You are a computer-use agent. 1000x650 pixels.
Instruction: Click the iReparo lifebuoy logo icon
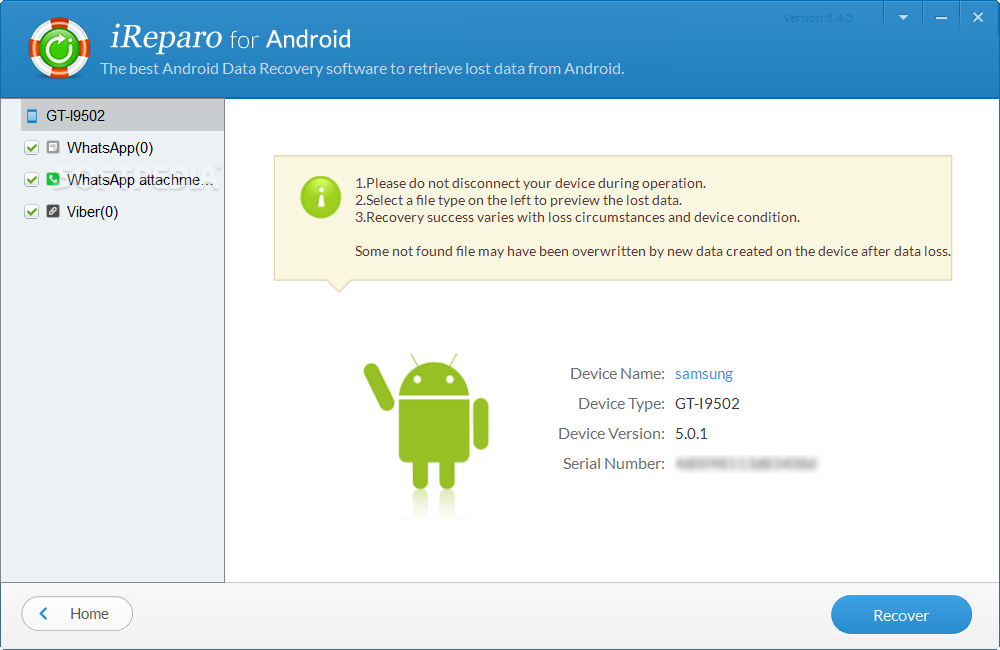[59, 48]
